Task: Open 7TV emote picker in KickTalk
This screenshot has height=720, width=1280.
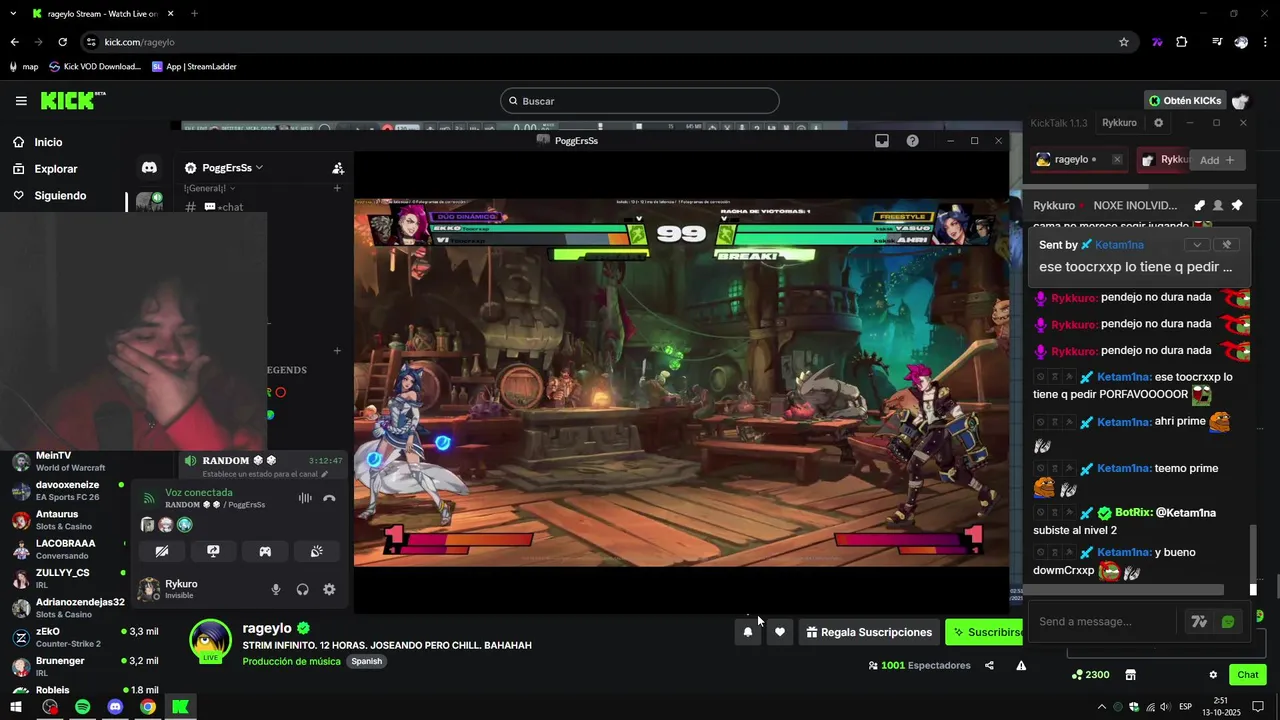Action: pos(1199,622)
